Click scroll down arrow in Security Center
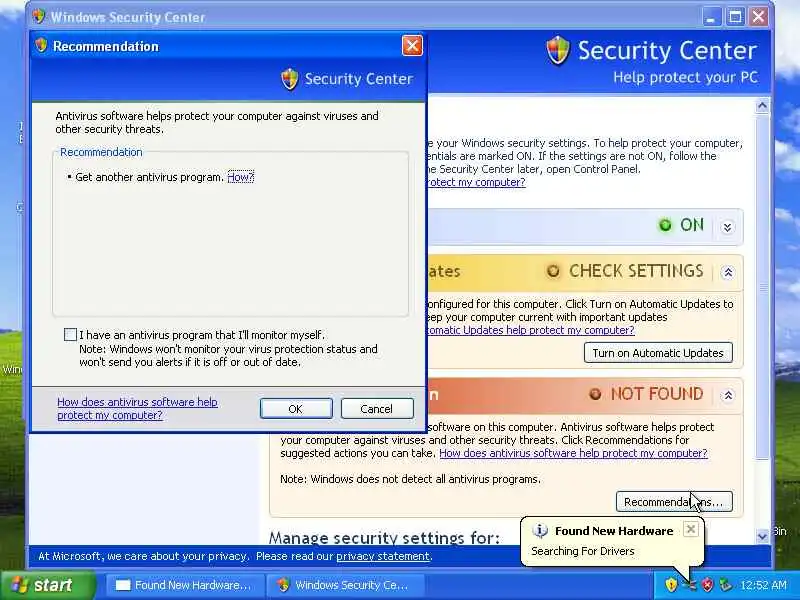 click(x=762, y=536)
